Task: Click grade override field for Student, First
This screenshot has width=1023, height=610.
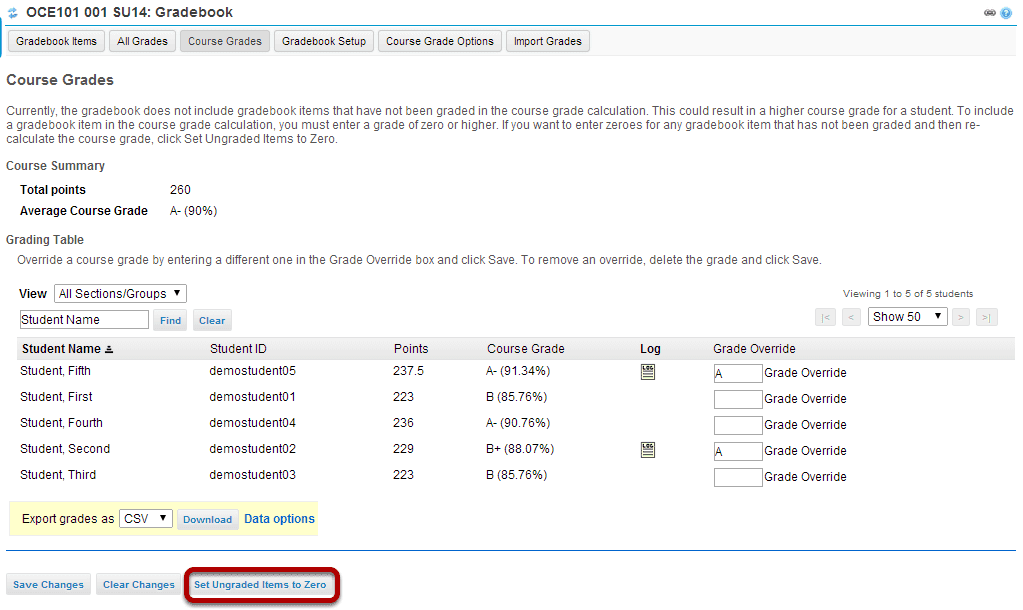Action: [738, 399]
